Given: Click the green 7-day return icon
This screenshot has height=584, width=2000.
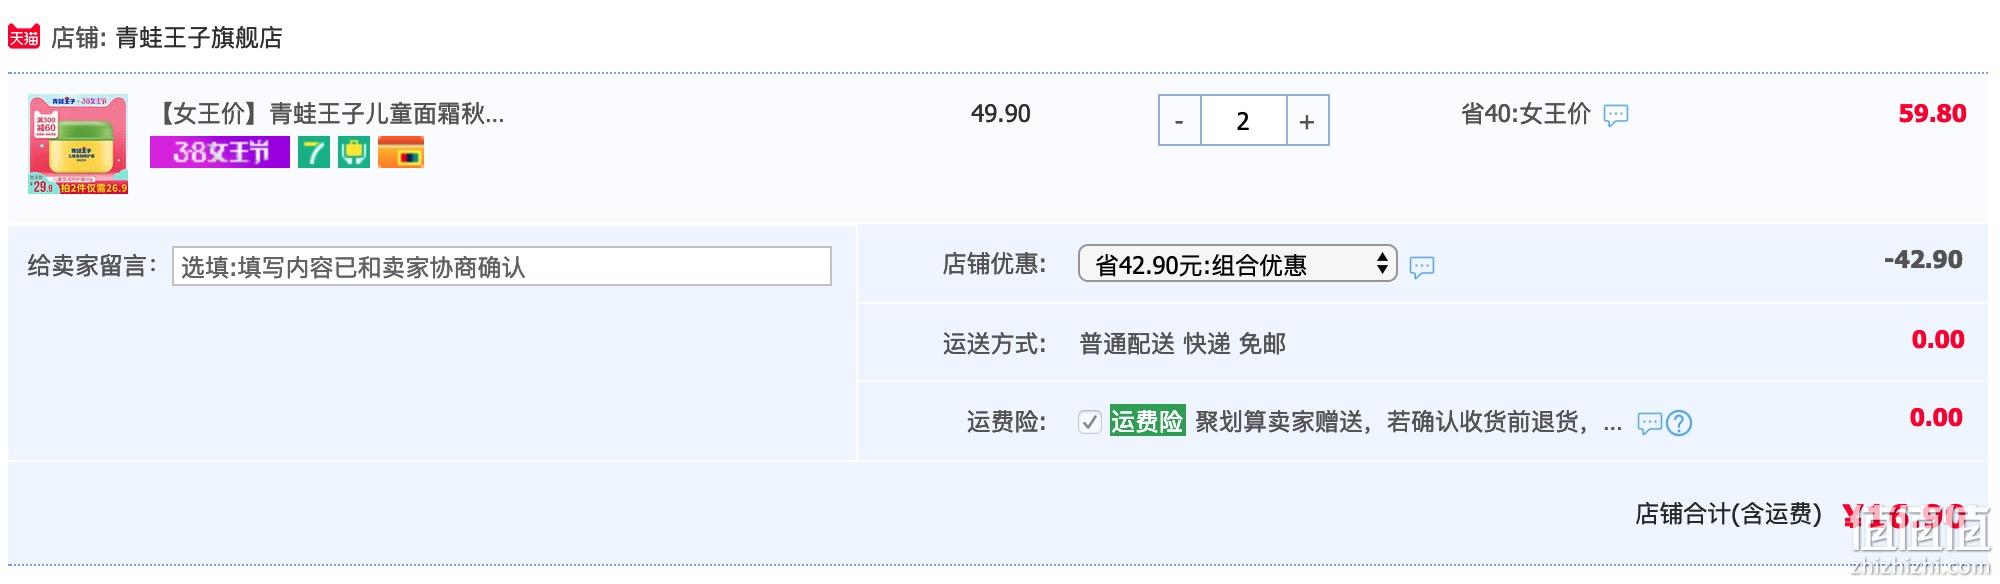Looking at the screenshot, I should (x=314, y=152).
